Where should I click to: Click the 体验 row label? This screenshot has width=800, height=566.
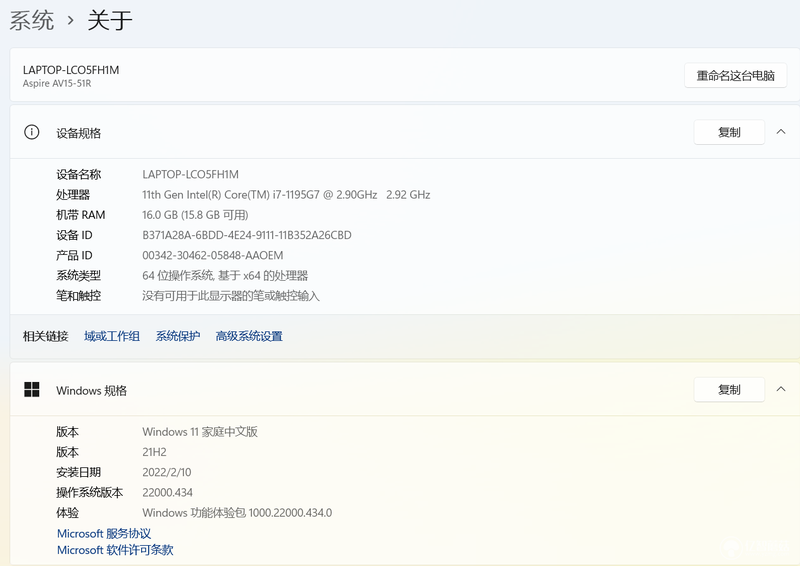click(67, 513)
